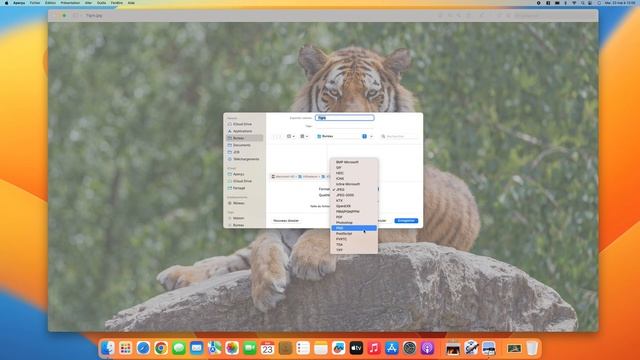
Task: Open the Bureau location pop-up
Action: click(x=342, y=136)
